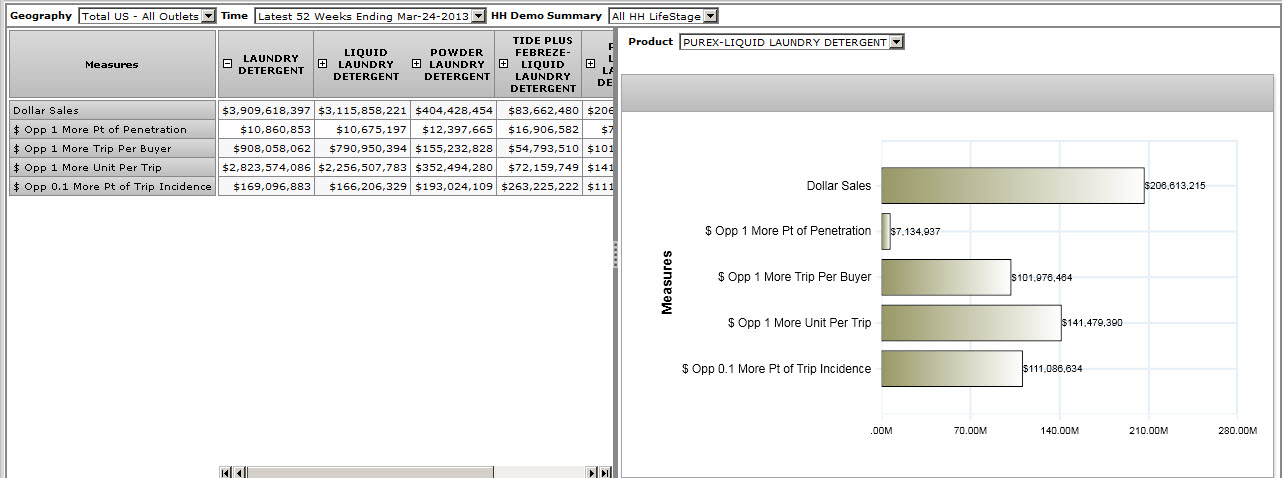Jump to first column with scroll-start arrow
1282x478 pixels.
point(225,472)
